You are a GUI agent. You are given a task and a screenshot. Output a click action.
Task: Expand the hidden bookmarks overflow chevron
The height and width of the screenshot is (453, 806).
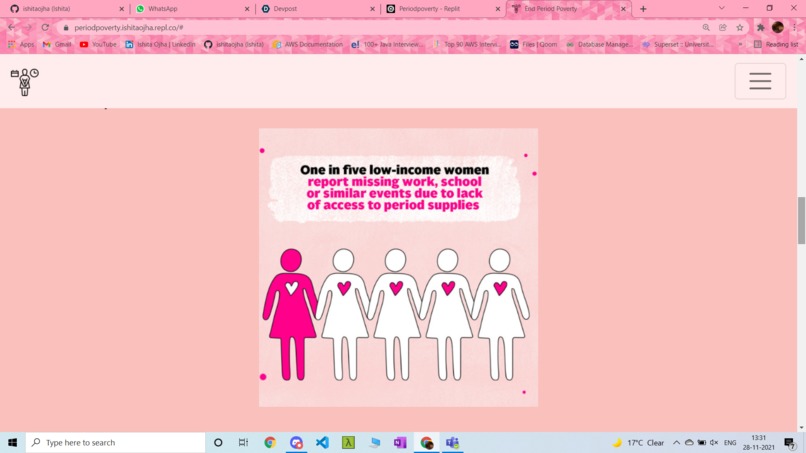pos(740,45)
